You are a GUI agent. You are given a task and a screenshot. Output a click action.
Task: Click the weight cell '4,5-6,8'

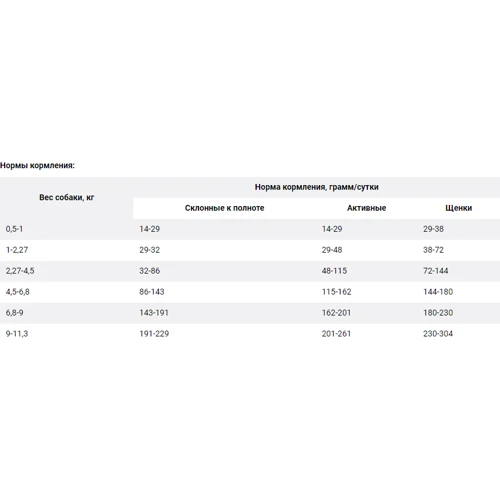pyautogui.click(x=18, y=292)
